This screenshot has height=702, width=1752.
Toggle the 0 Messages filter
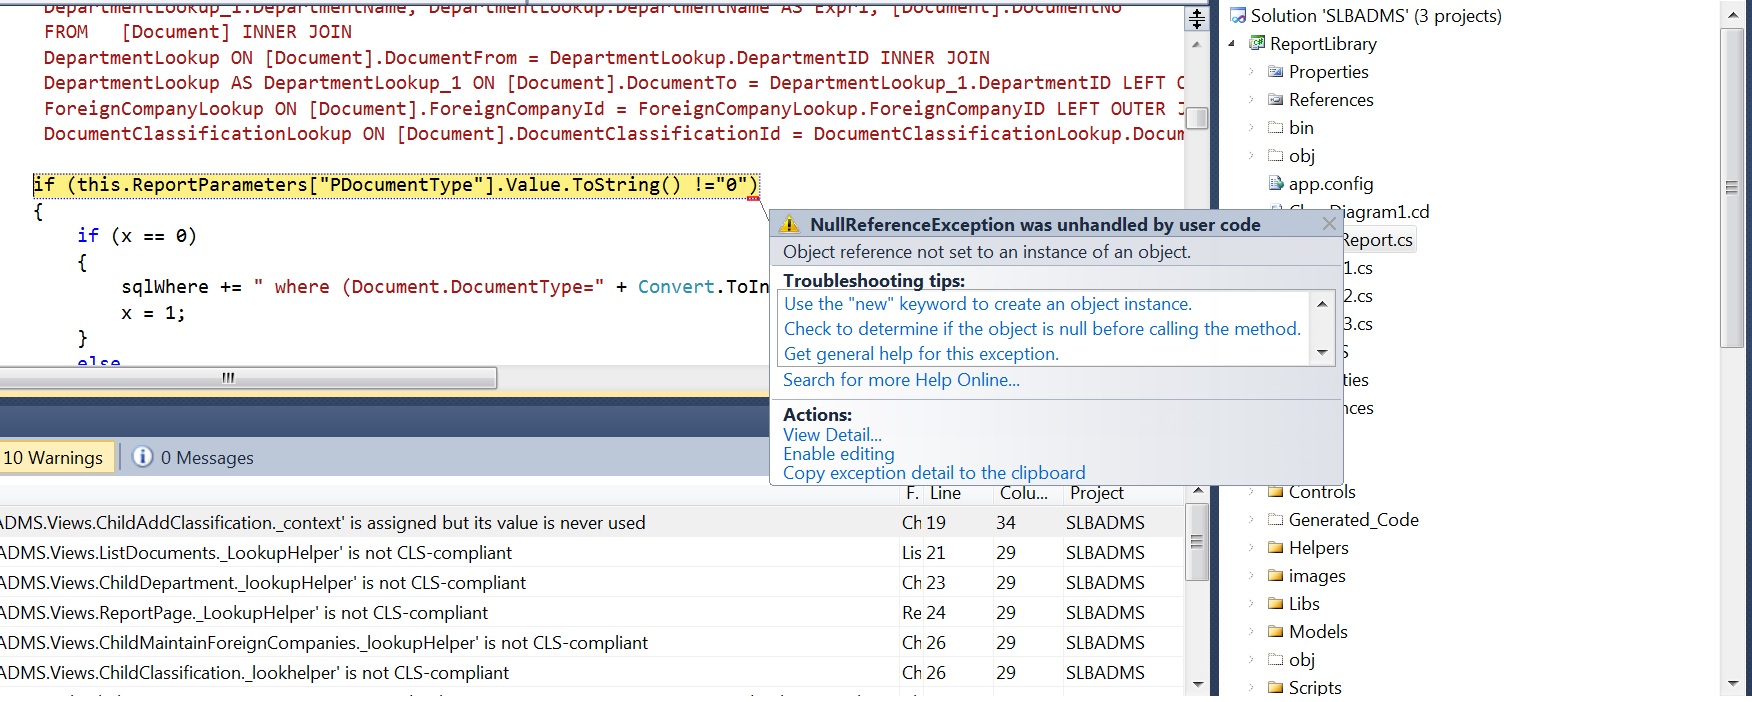tap(193, 457)
